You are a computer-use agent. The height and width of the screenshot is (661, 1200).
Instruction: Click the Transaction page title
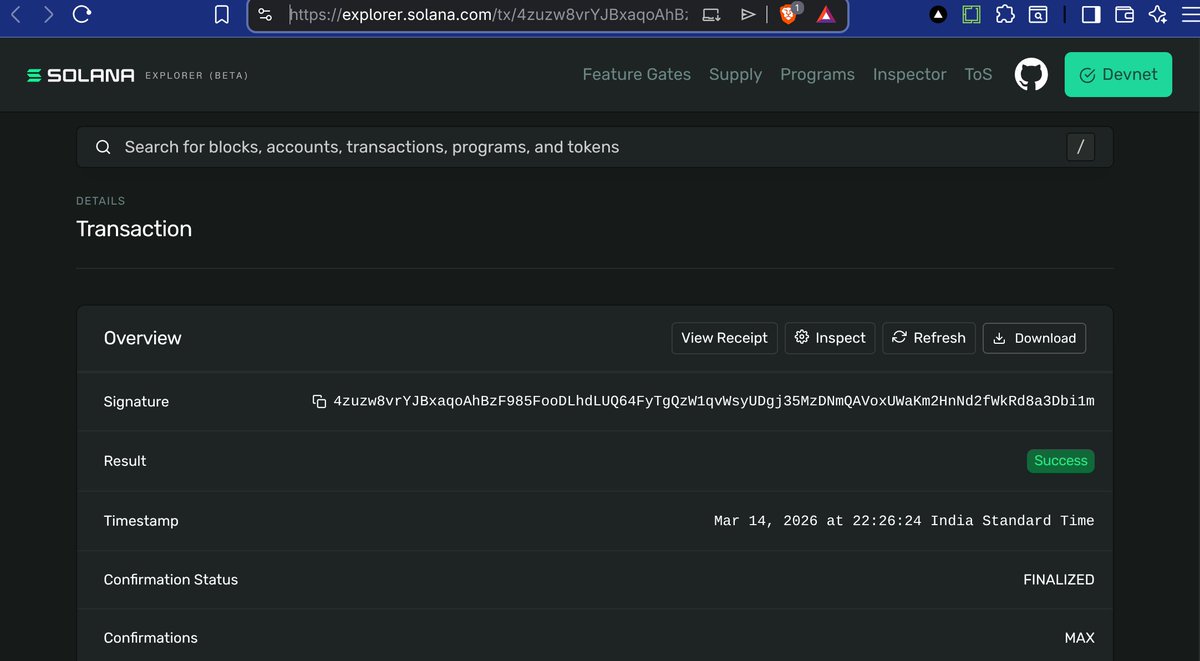(x=134, y=229)
